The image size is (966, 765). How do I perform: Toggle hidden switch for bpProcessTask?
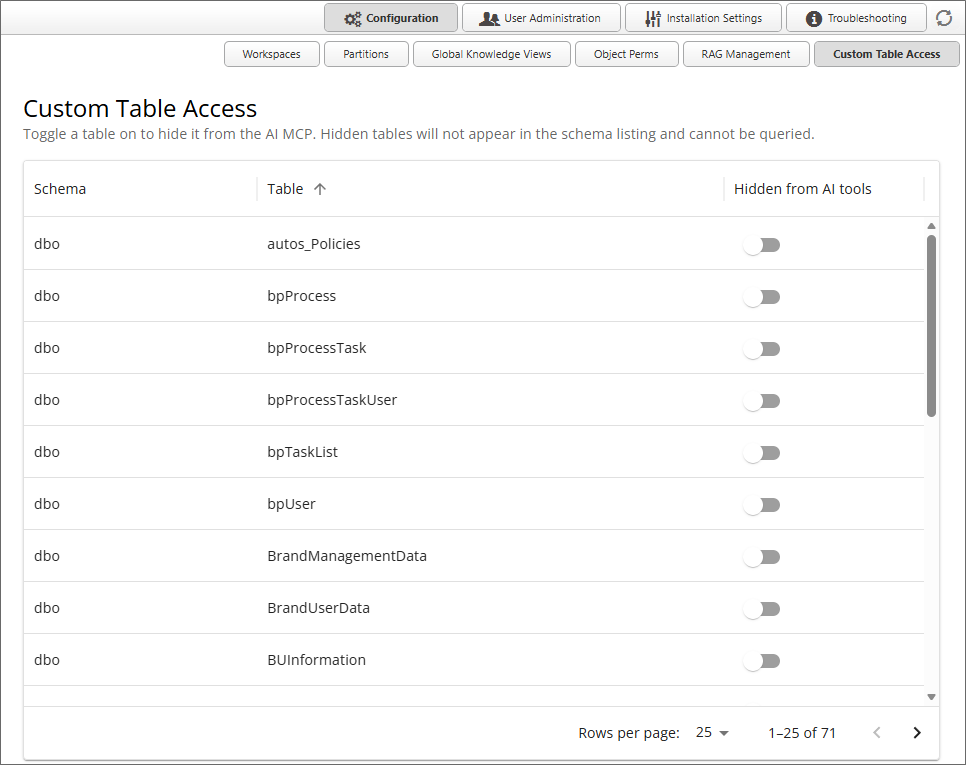pyautogui.click(x=761, y=349)
